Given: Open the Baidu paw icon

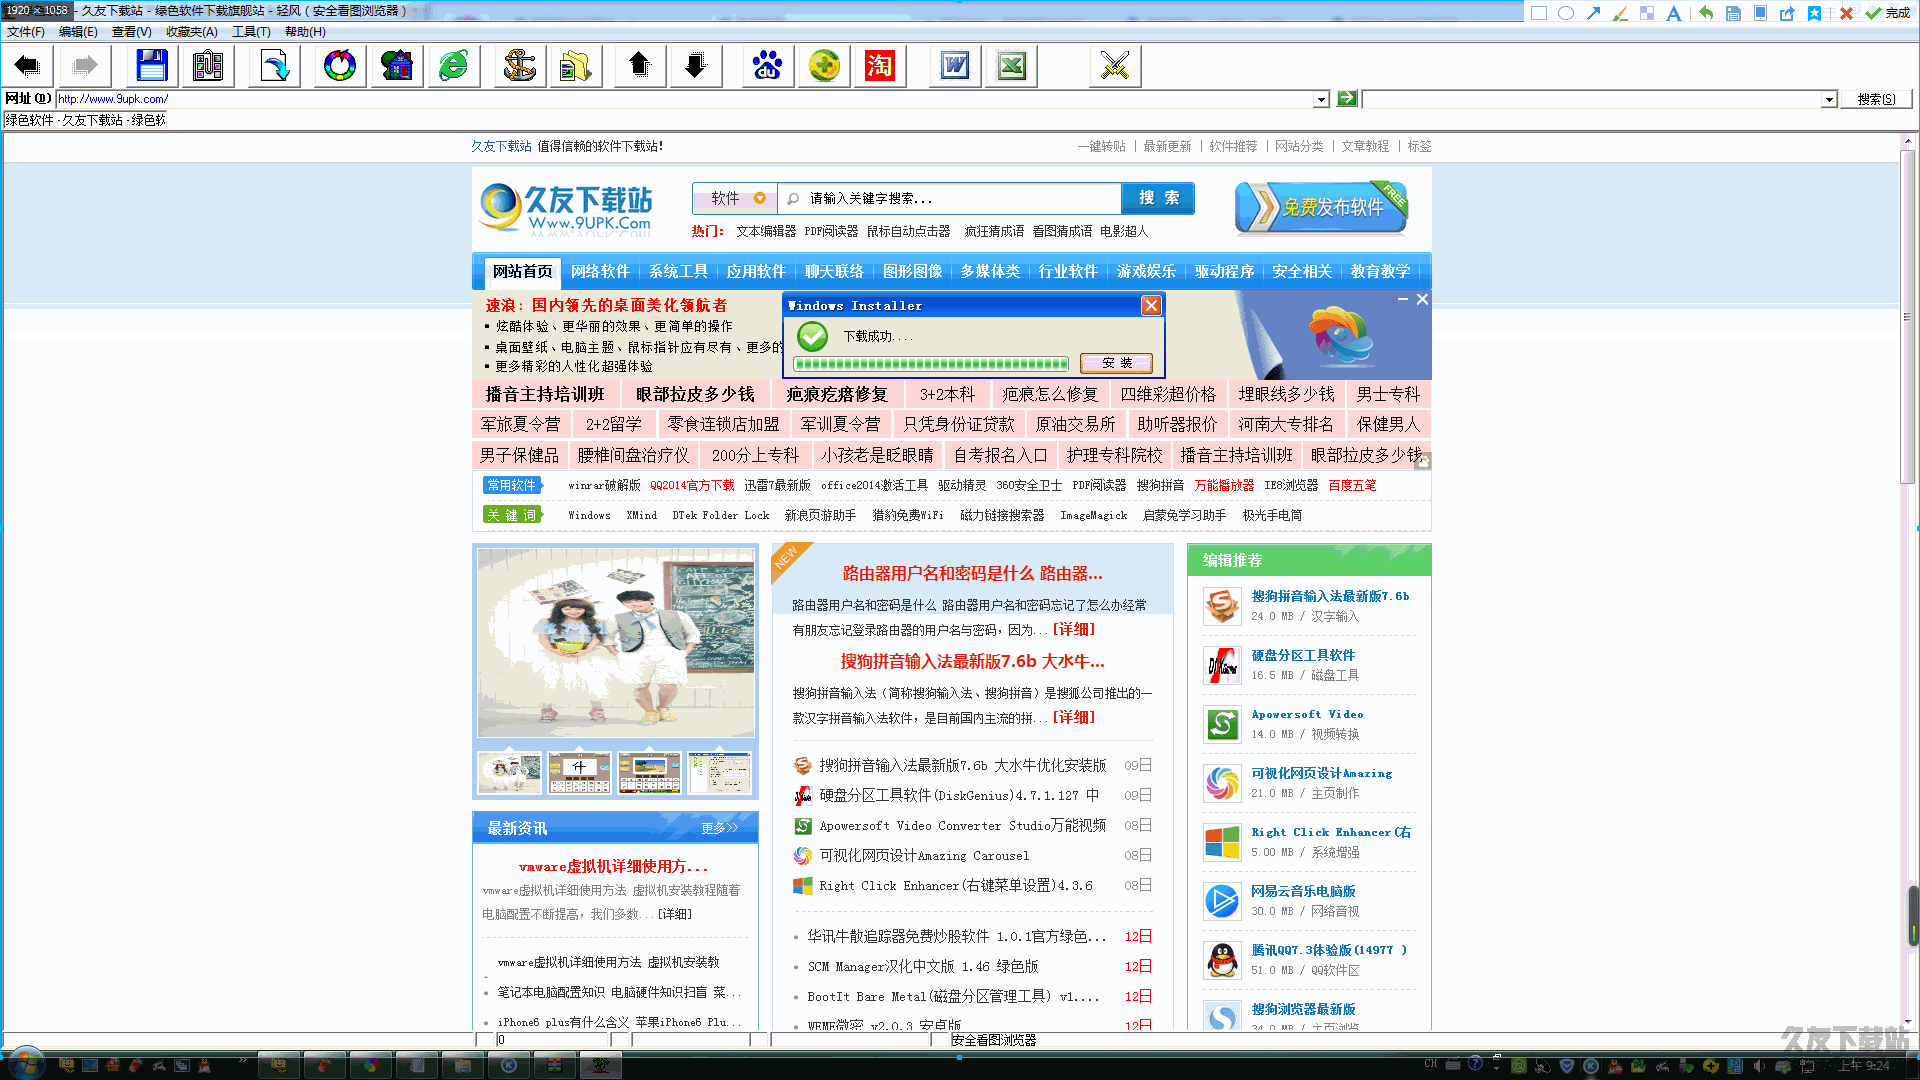Looking at the screenshot, I should pos(767,66).
